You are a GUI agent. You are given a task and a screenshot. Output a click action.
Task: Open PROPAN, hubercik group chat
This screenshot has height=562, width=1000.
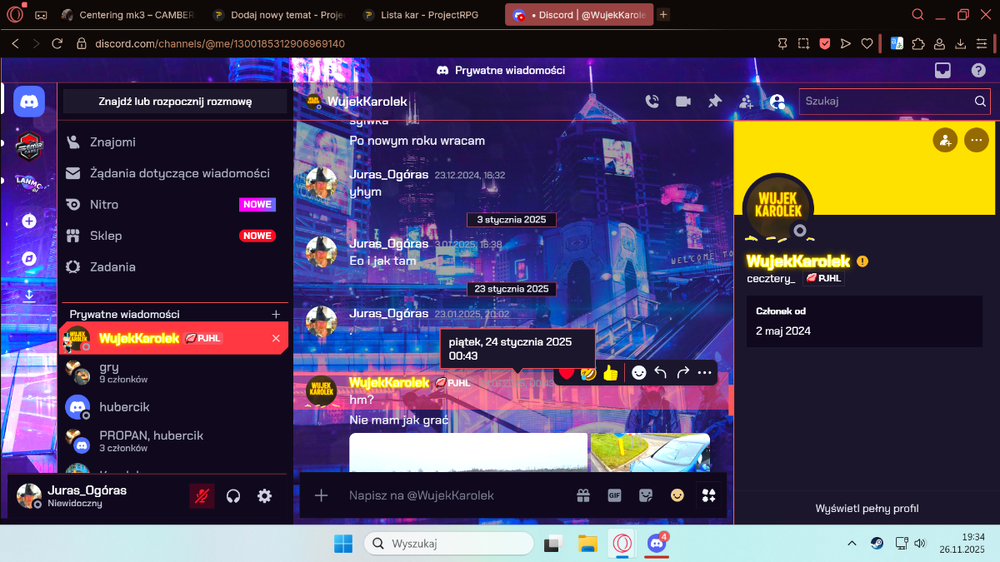173,441
